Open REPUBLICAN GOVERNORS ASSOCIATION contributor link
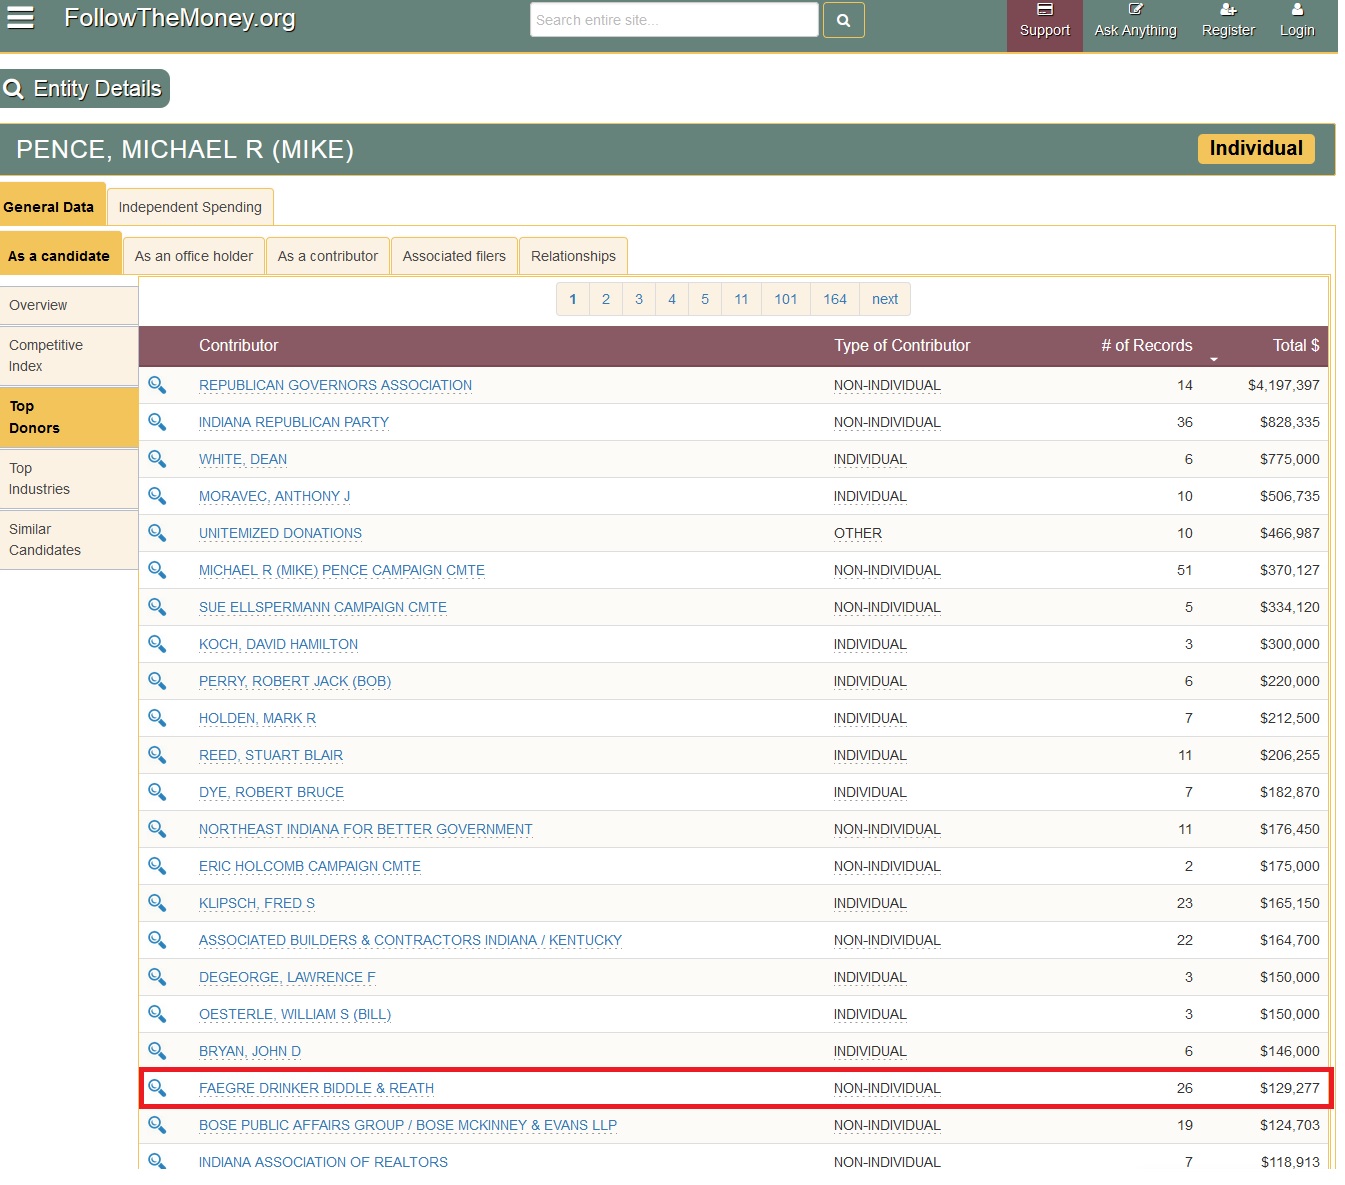This screenshot has width=1345, height=1185. 335,385
